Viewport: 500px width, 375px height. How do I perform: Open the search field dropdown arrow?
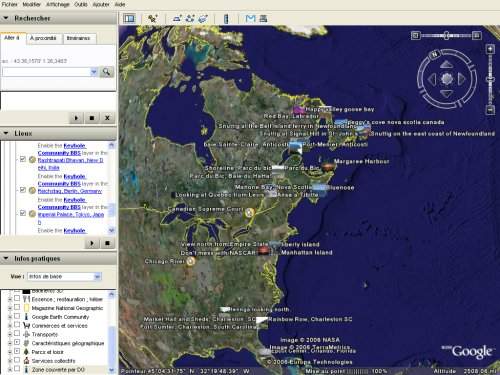[x=94, y=72]
